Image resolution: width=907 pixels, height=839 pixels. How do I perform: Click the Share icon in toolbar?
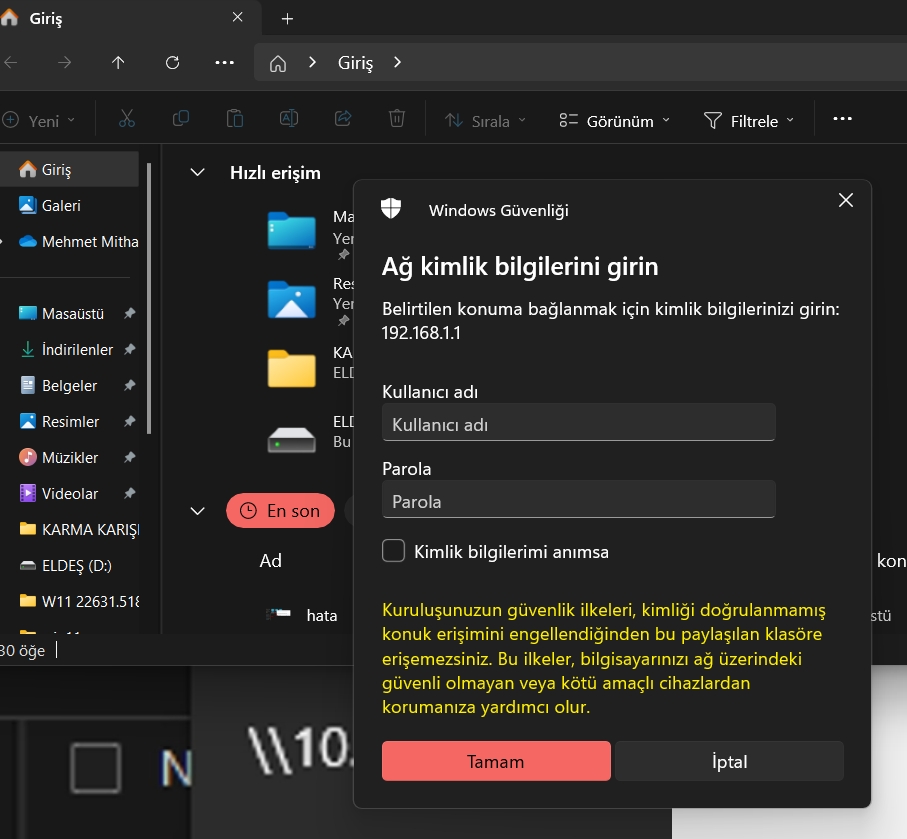(343, 119)
